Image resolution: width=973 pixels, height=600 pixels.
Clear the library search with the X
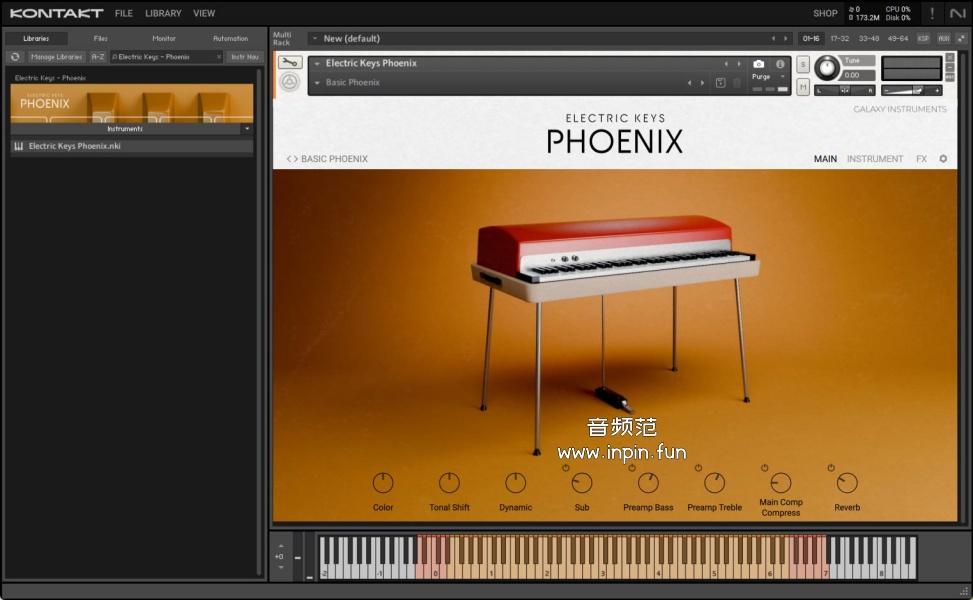tap(218, 56)
